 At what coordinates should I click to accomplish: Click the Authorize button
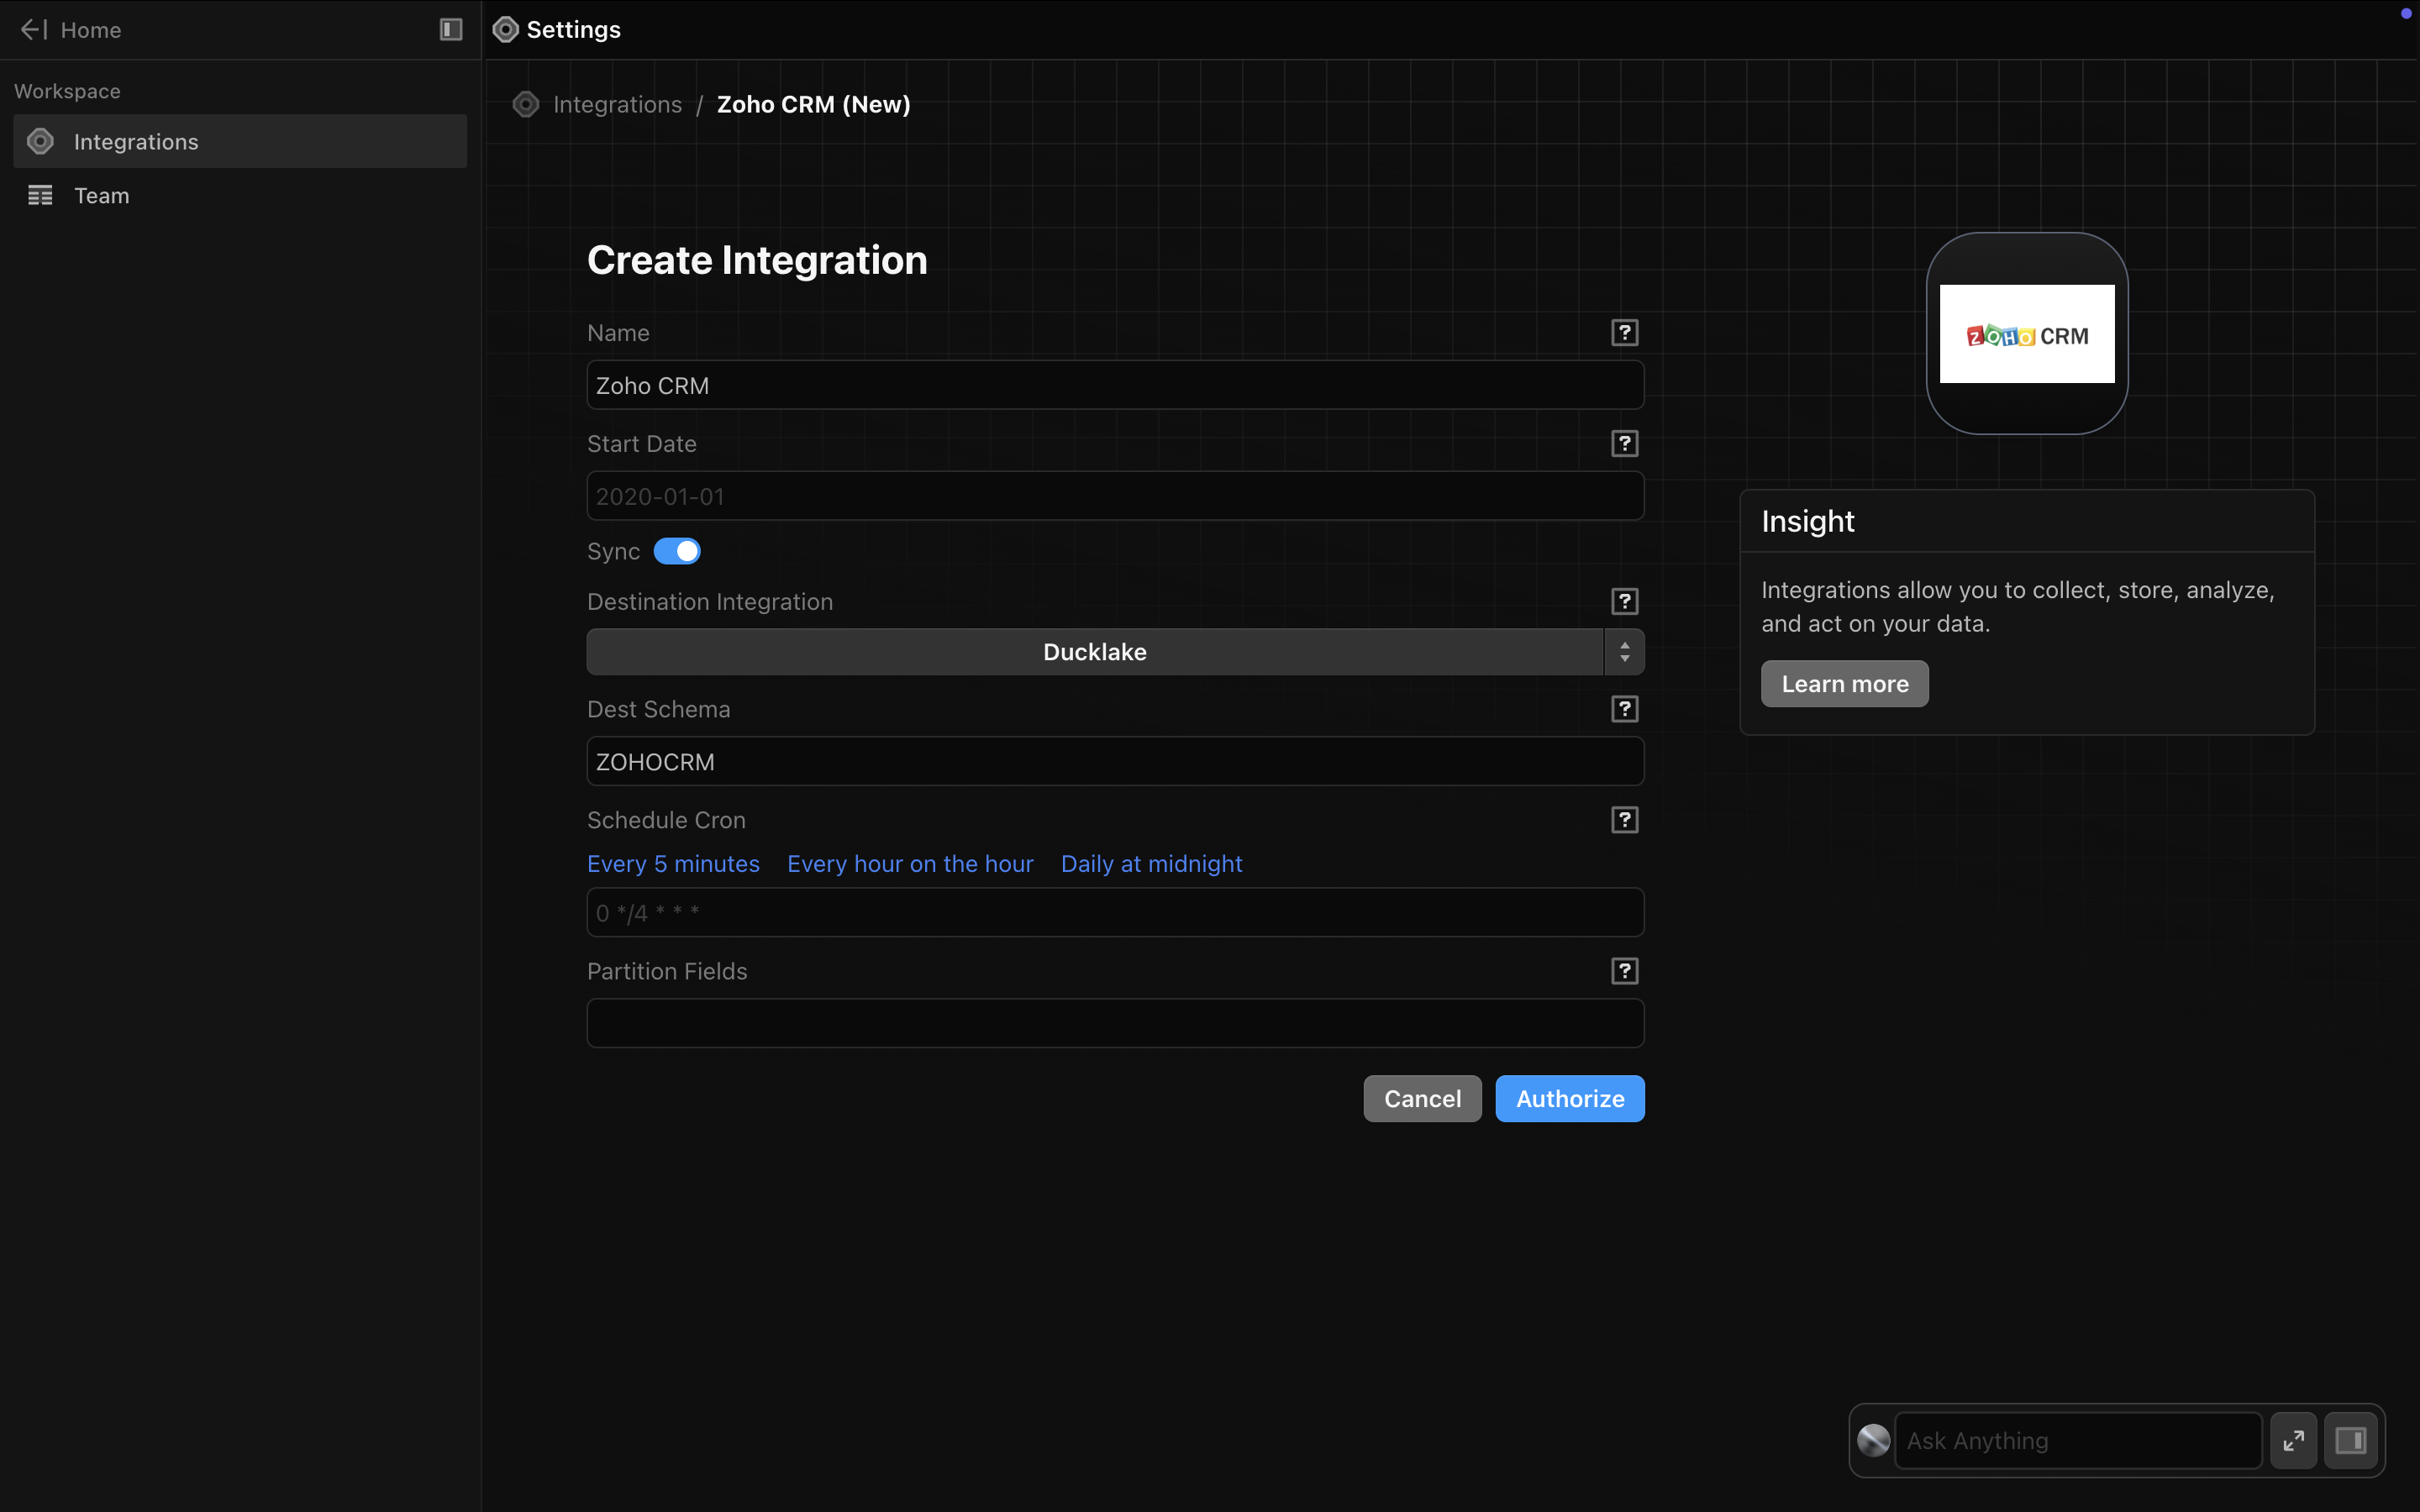pos(1569,1099)
